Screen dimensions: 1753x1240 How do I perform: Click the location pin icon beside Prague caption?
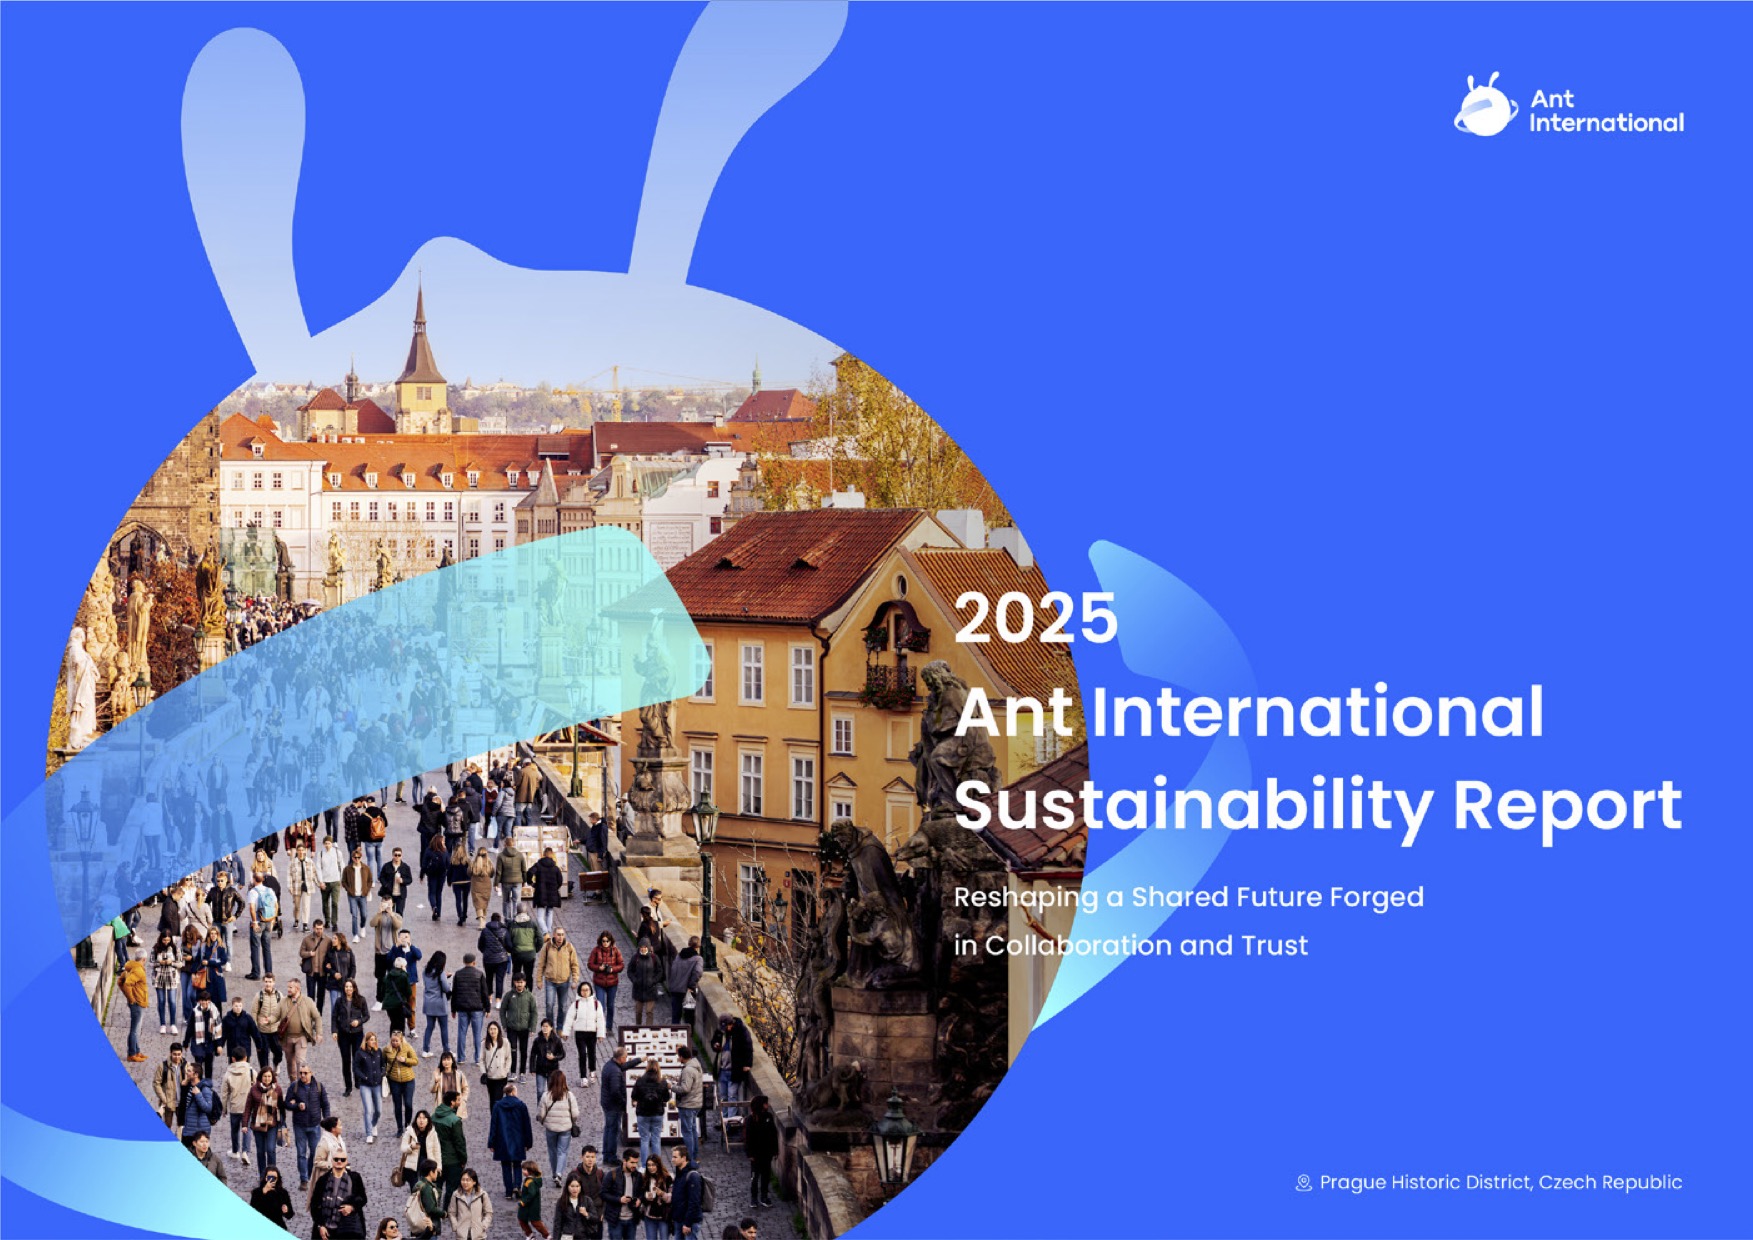pos(1303,1183)
